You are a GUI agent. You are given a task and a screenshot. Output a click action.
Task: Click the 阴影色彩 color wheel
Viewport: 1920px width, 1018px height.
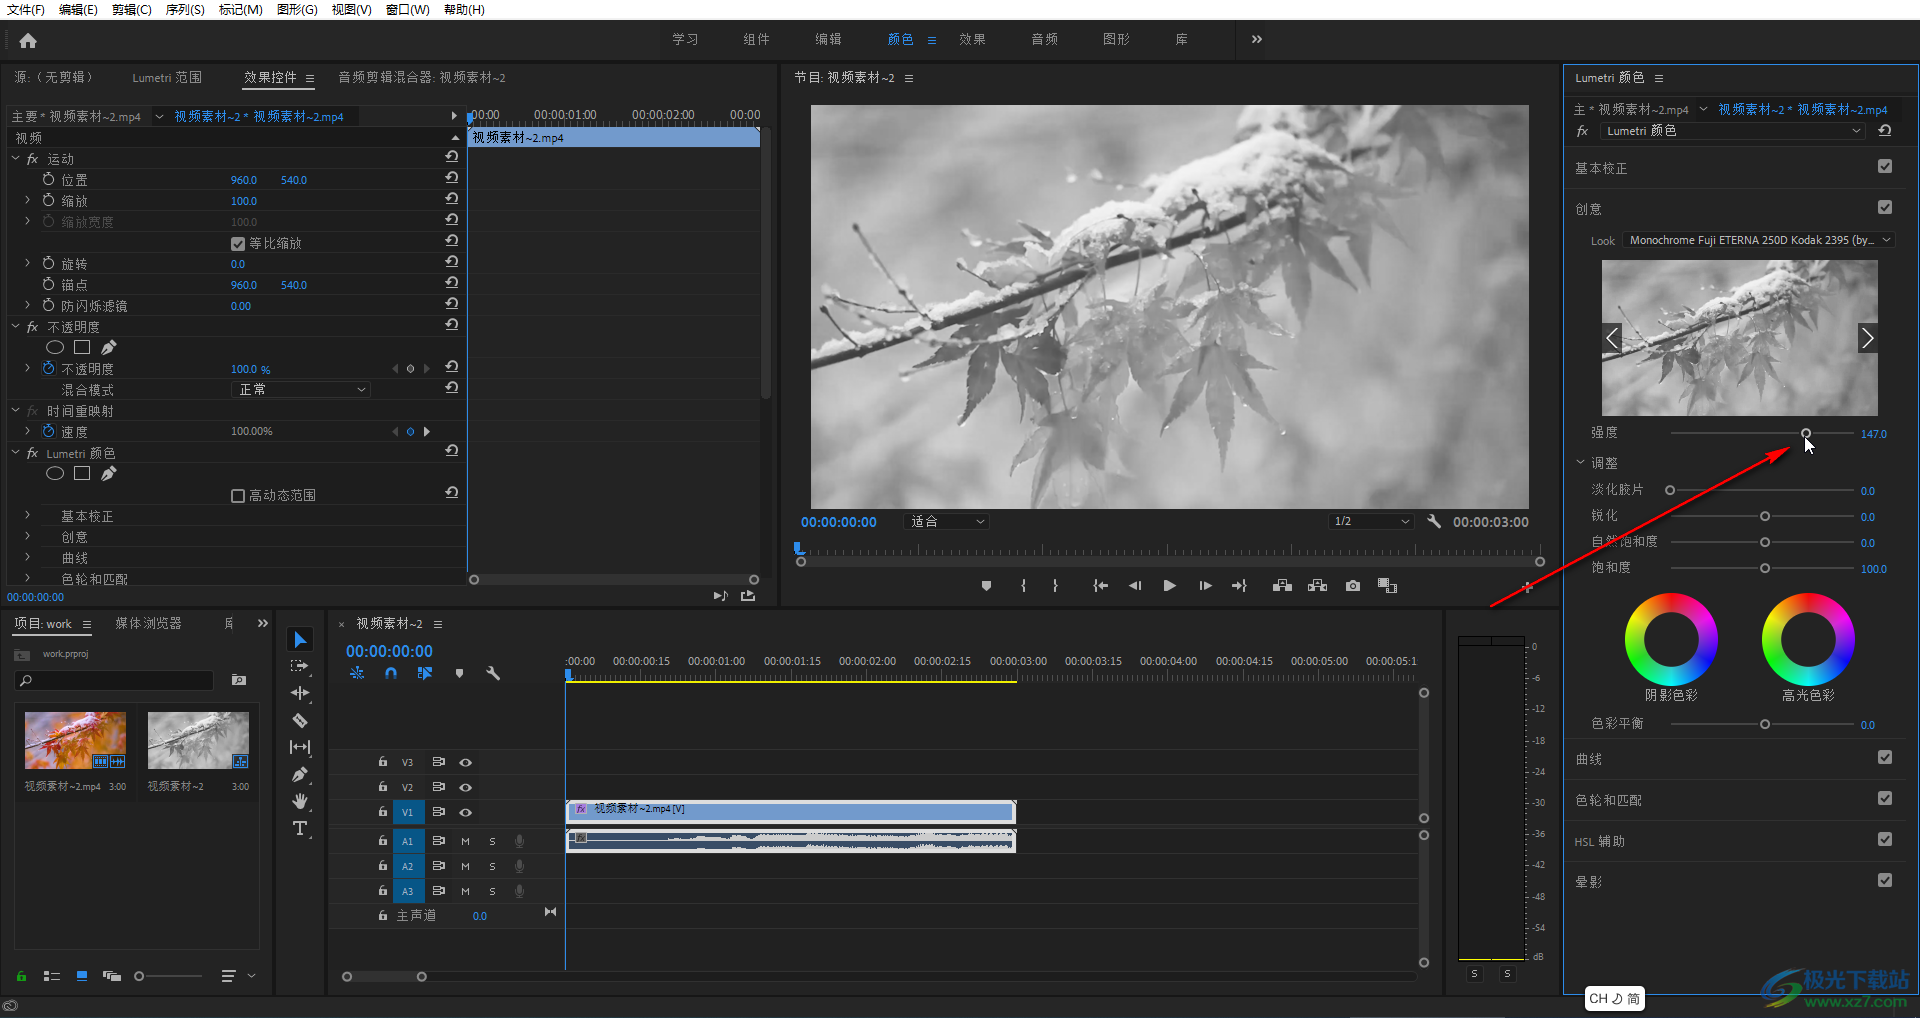tap(1671, 639)
